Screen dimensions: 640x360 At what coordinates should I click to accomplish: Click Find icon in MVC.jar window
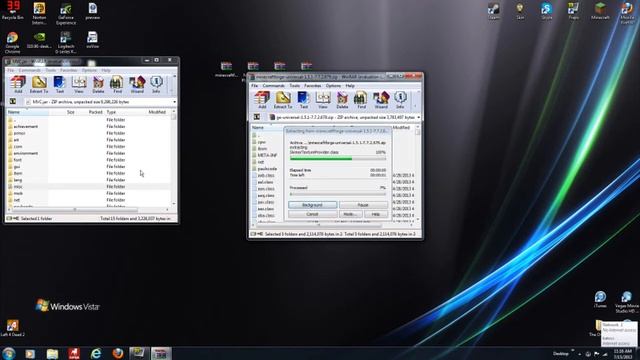[x=117, y=84]
